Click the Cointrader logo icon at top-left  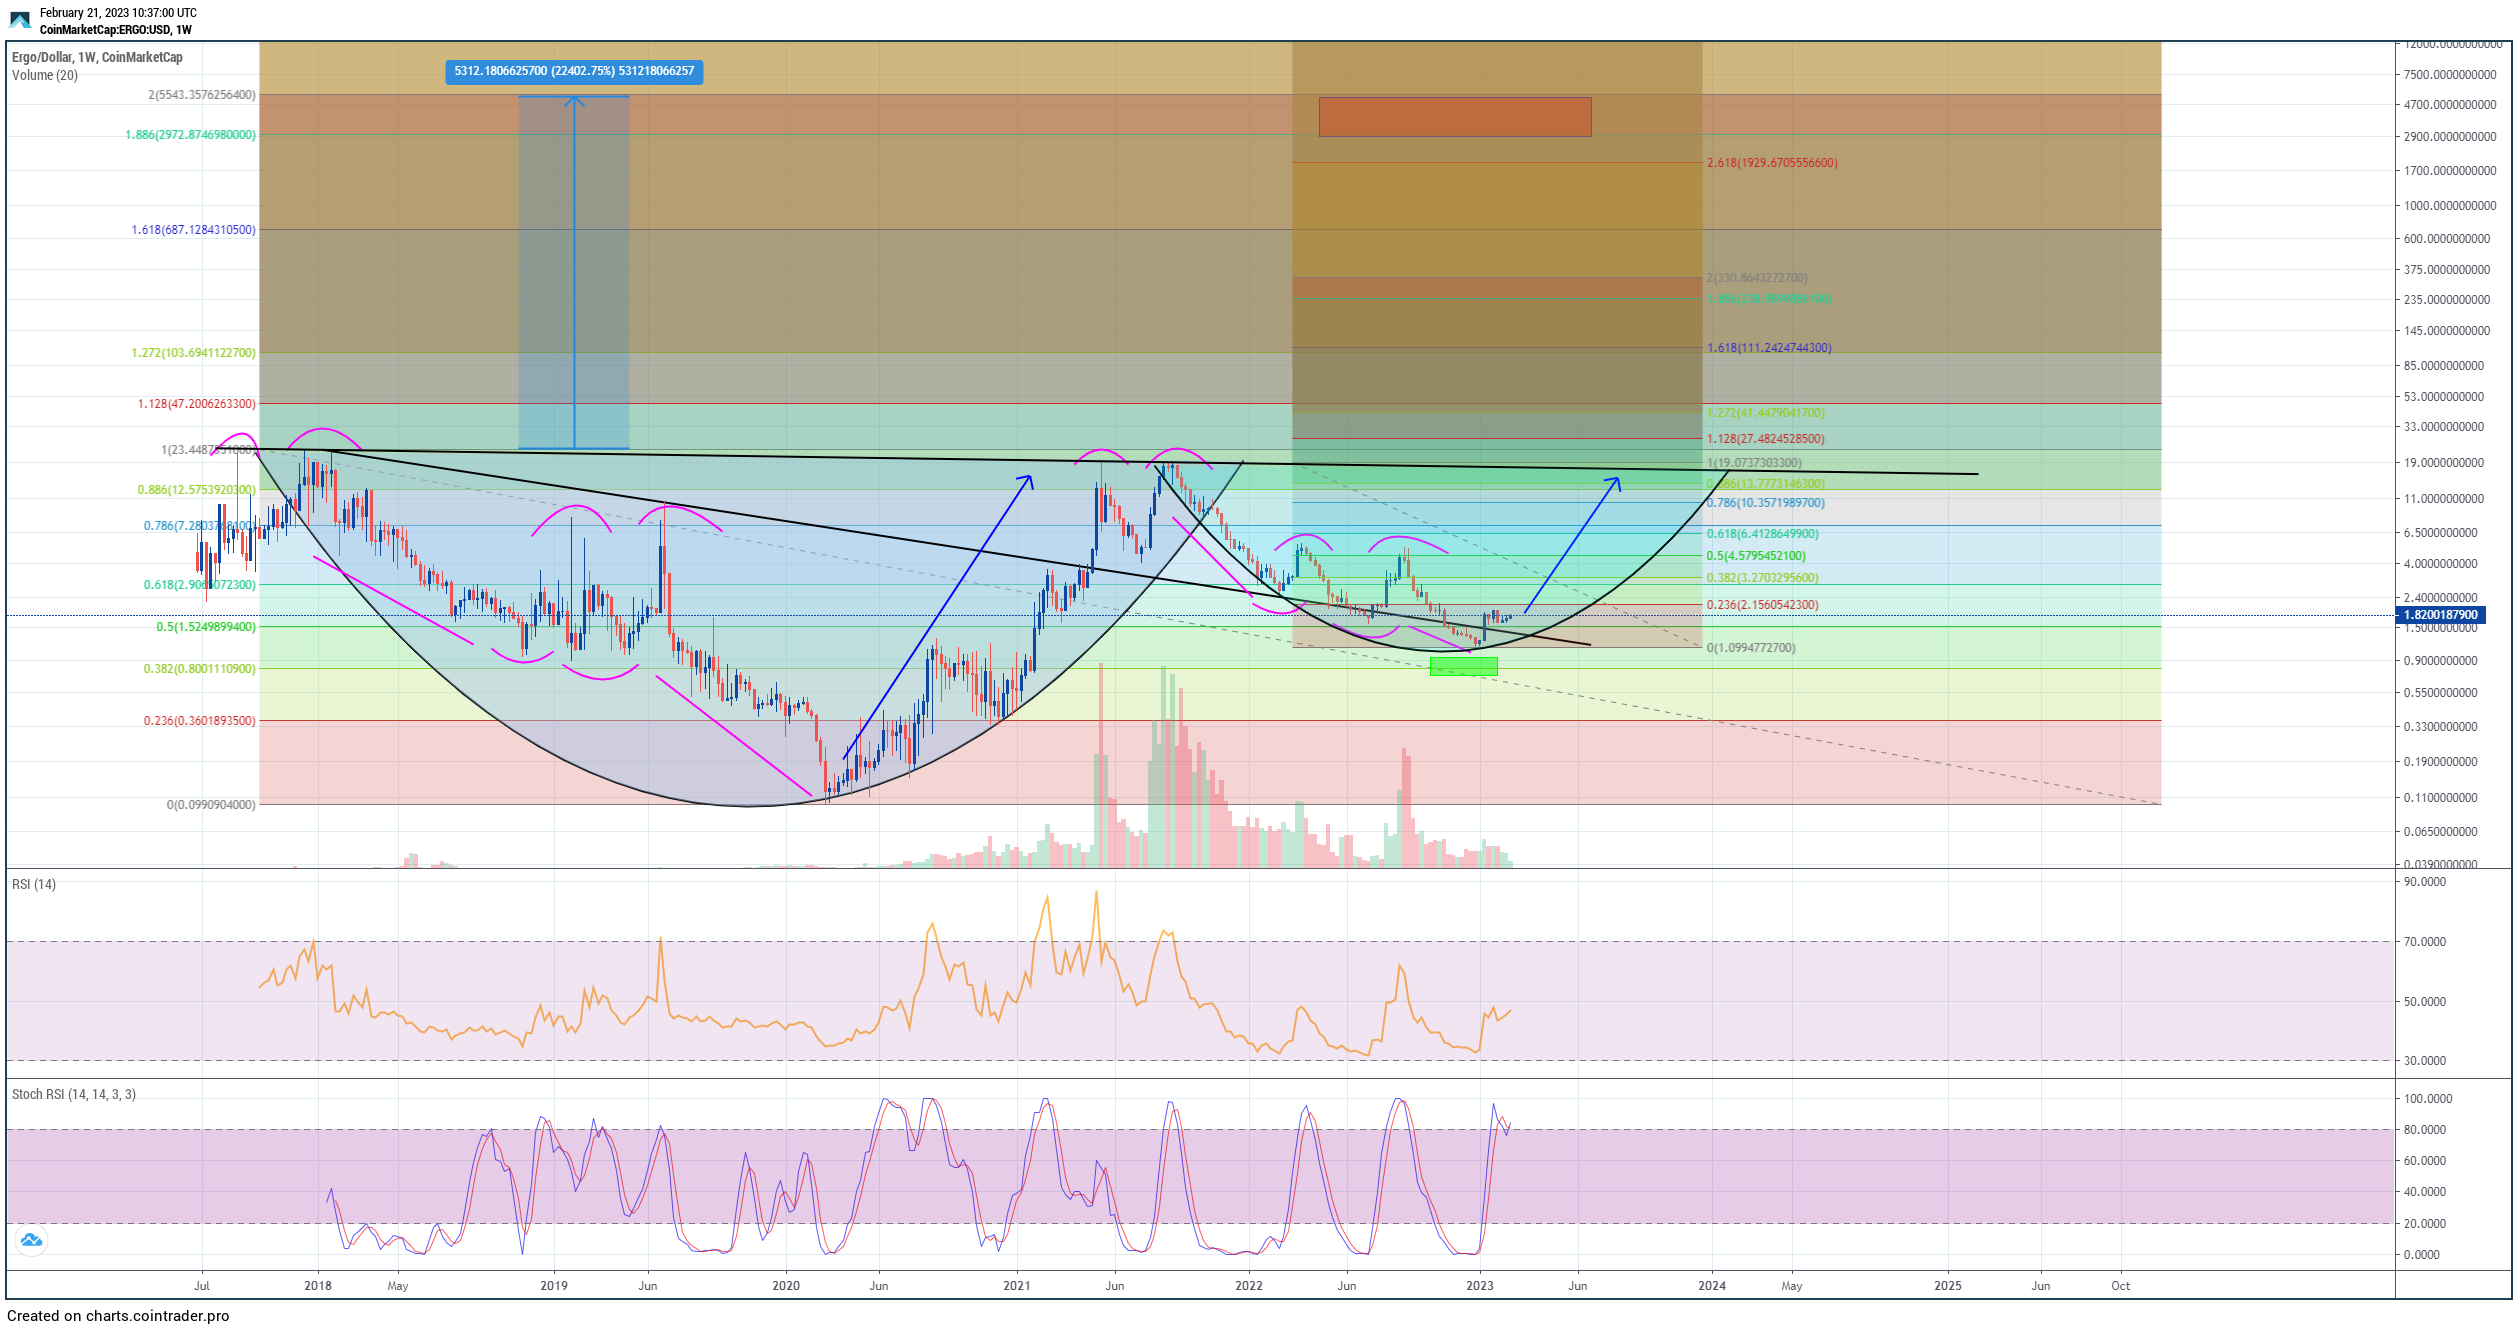tap(20, 20)
